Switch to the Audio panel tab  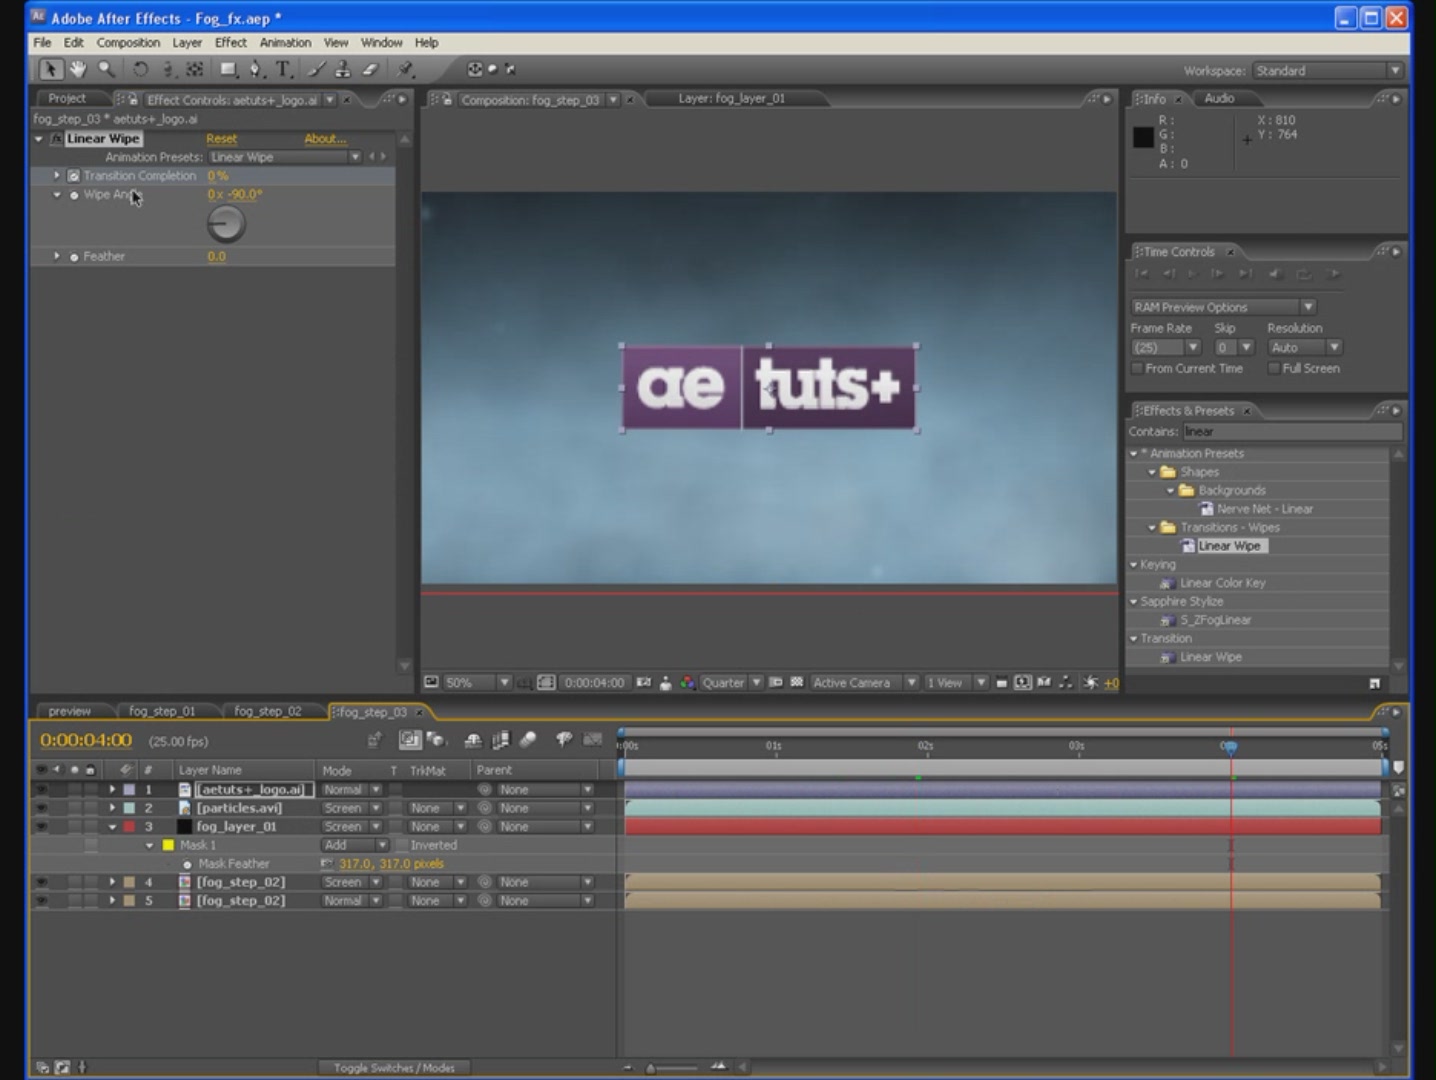click(1219, 99)
